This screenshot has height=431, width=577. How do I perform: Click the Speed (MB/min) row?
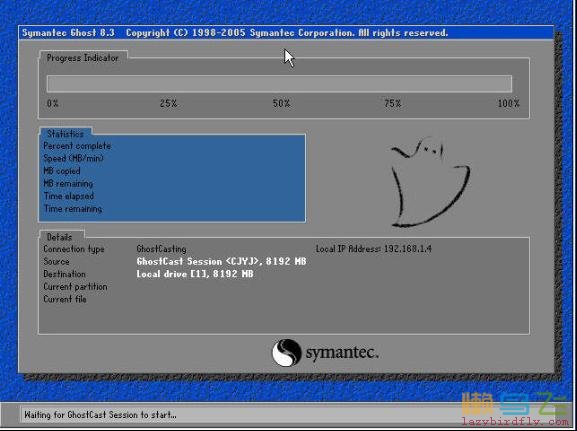74,158
